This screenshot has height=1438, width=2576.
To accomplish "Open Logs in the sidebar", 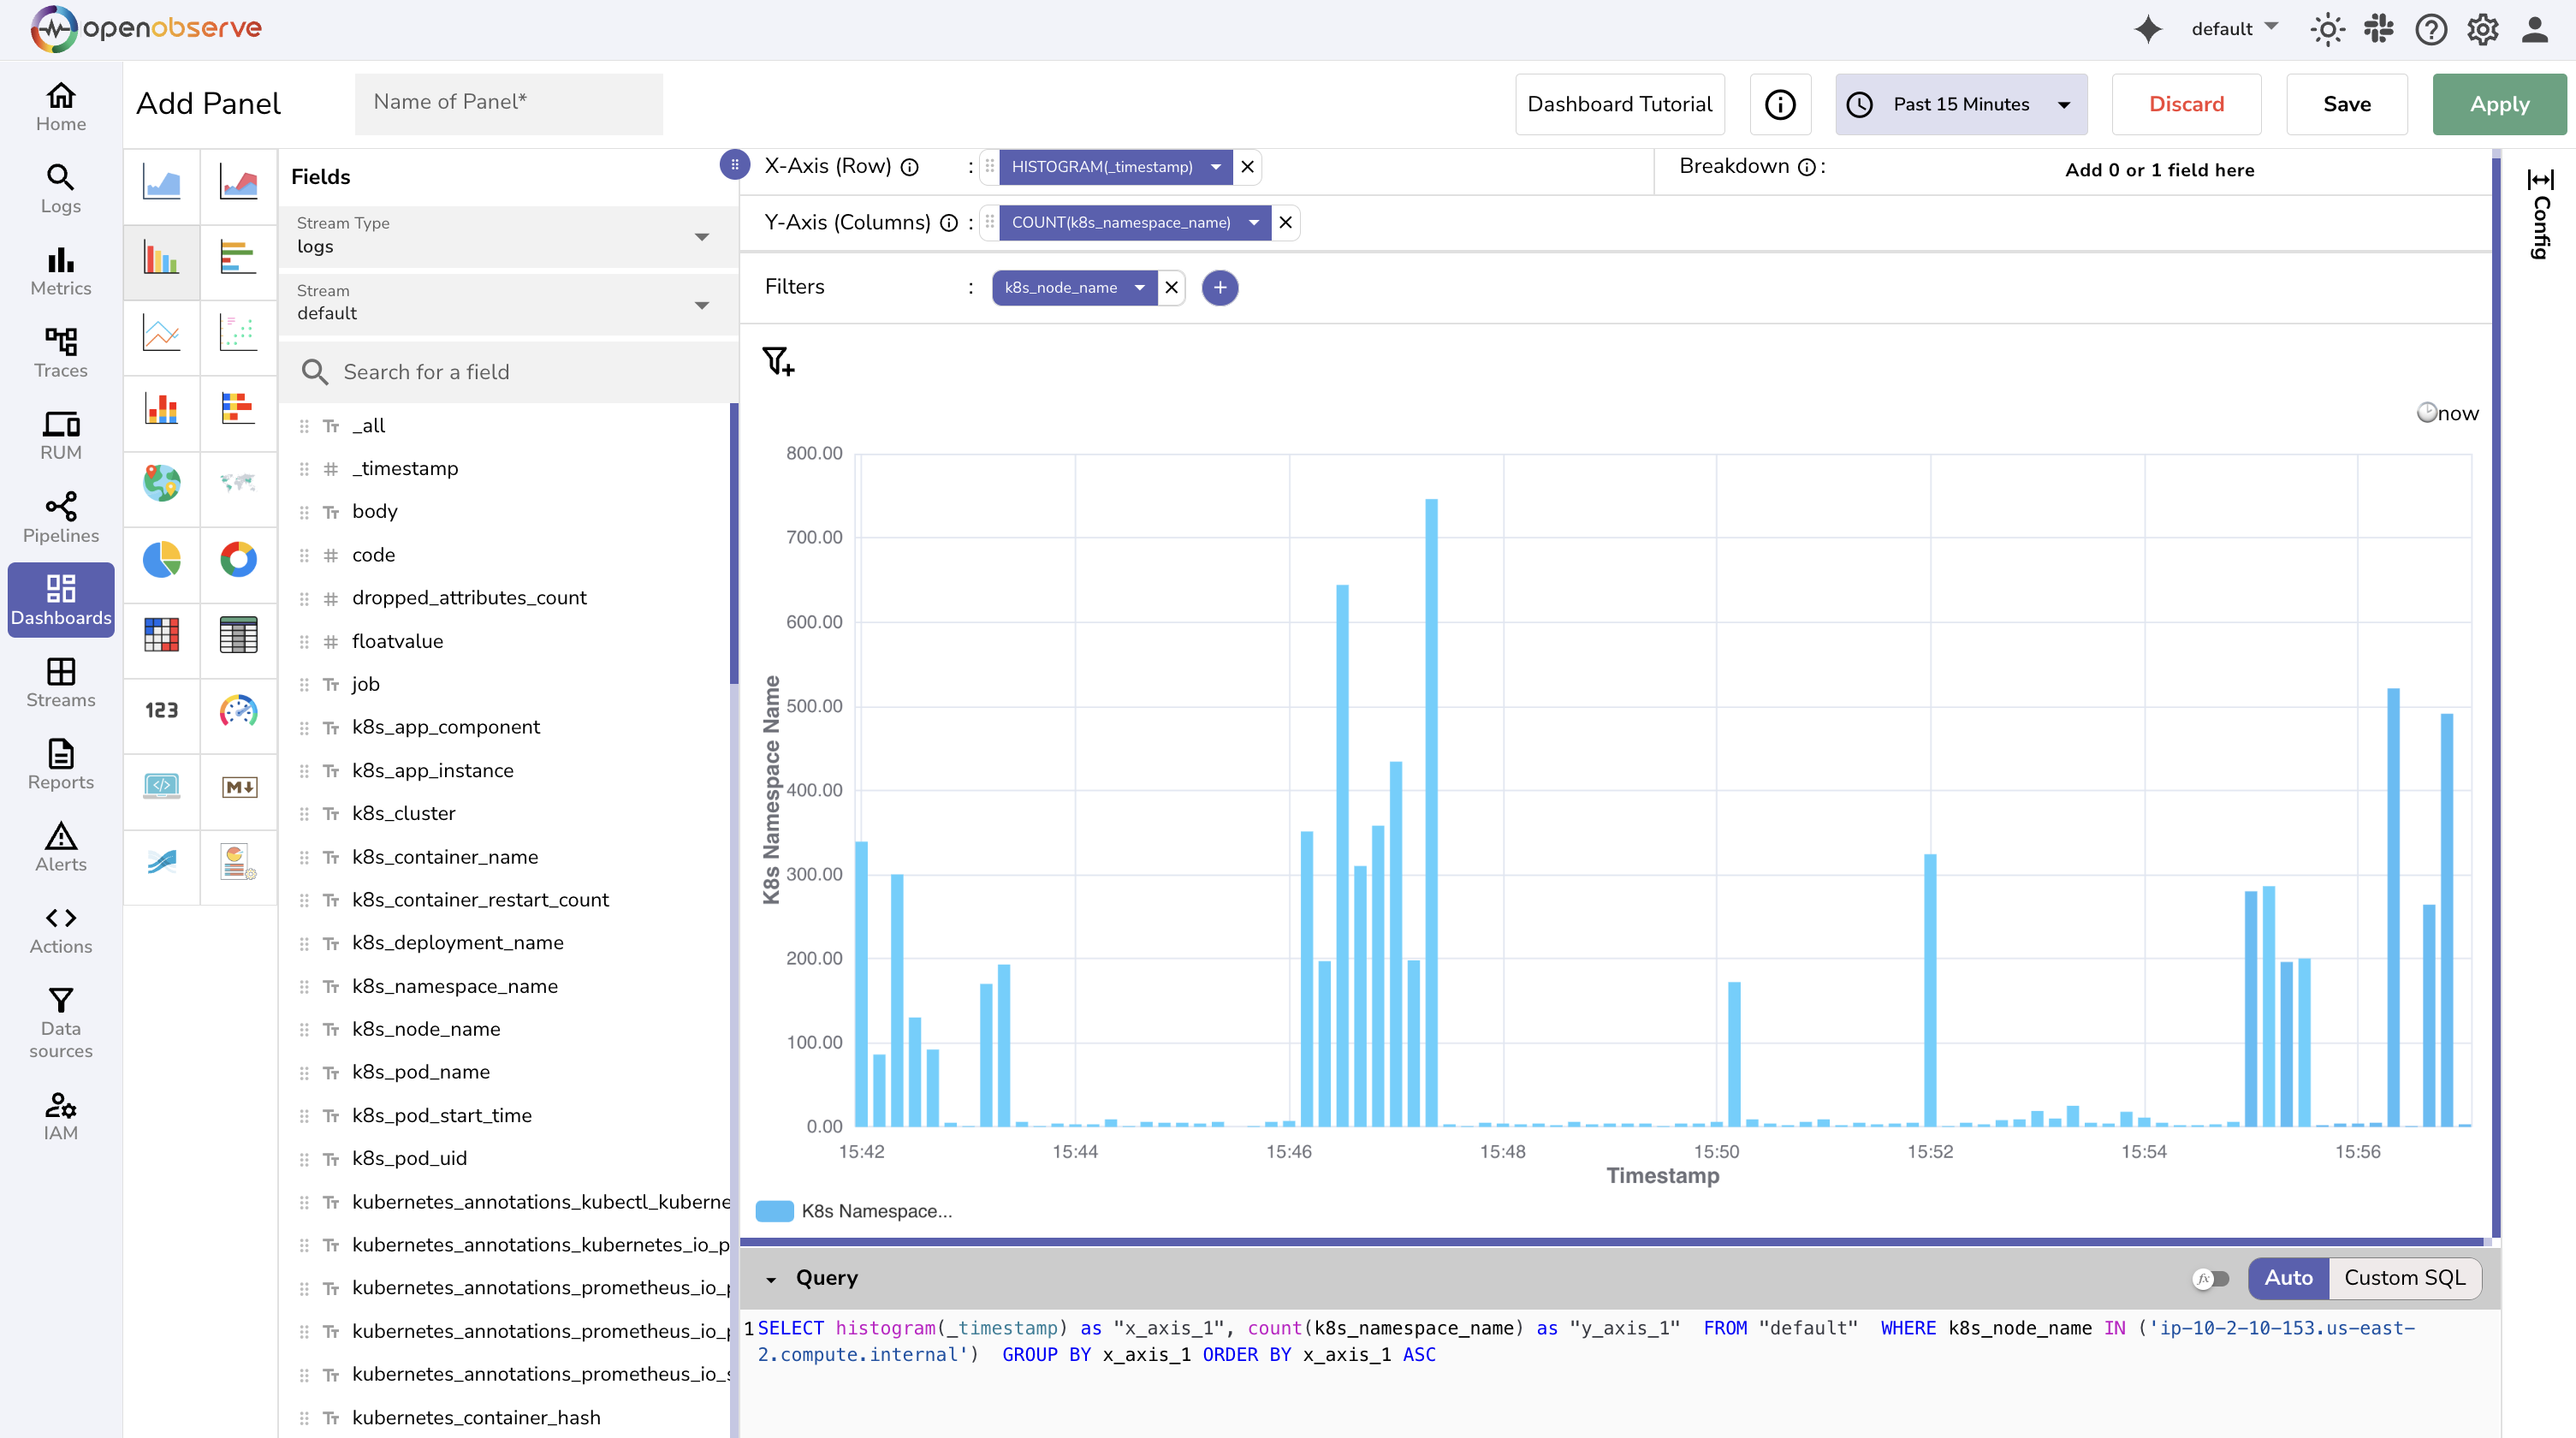I will (x=61, y=189).
